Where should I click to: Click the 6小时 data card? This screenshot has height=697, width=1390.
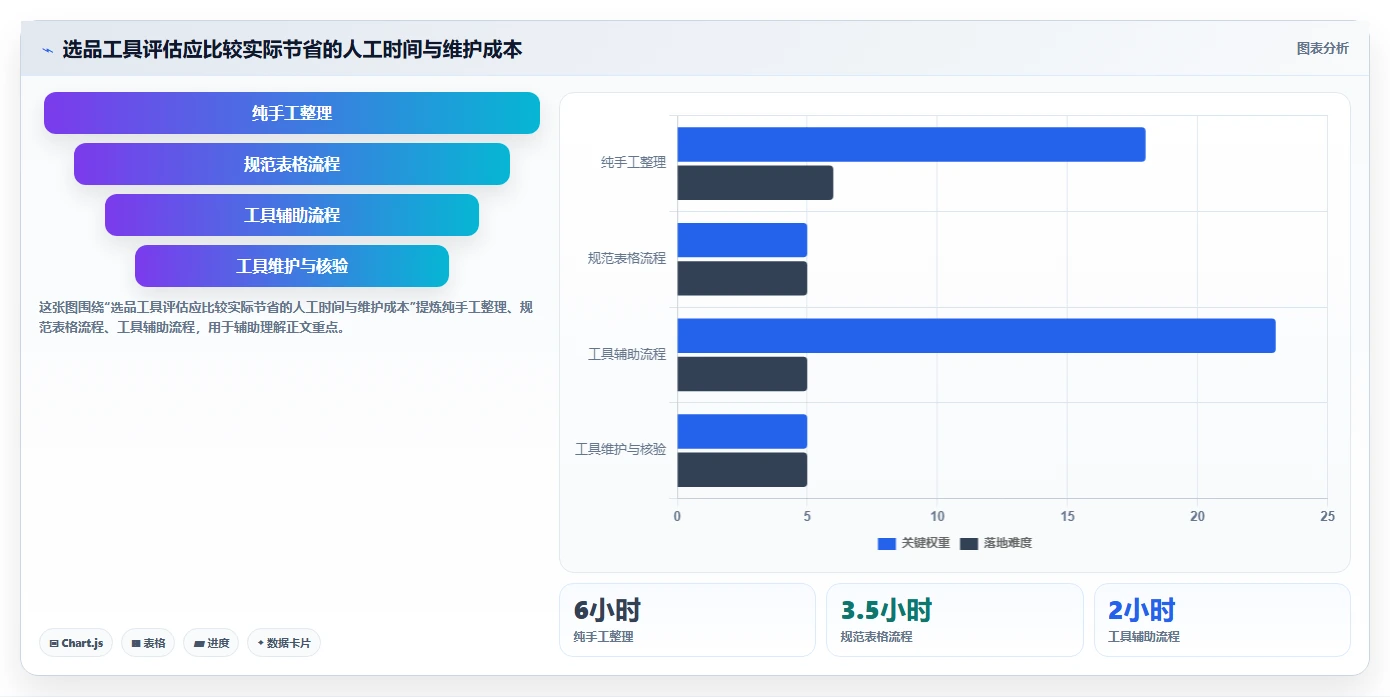[x=687, y=620]
